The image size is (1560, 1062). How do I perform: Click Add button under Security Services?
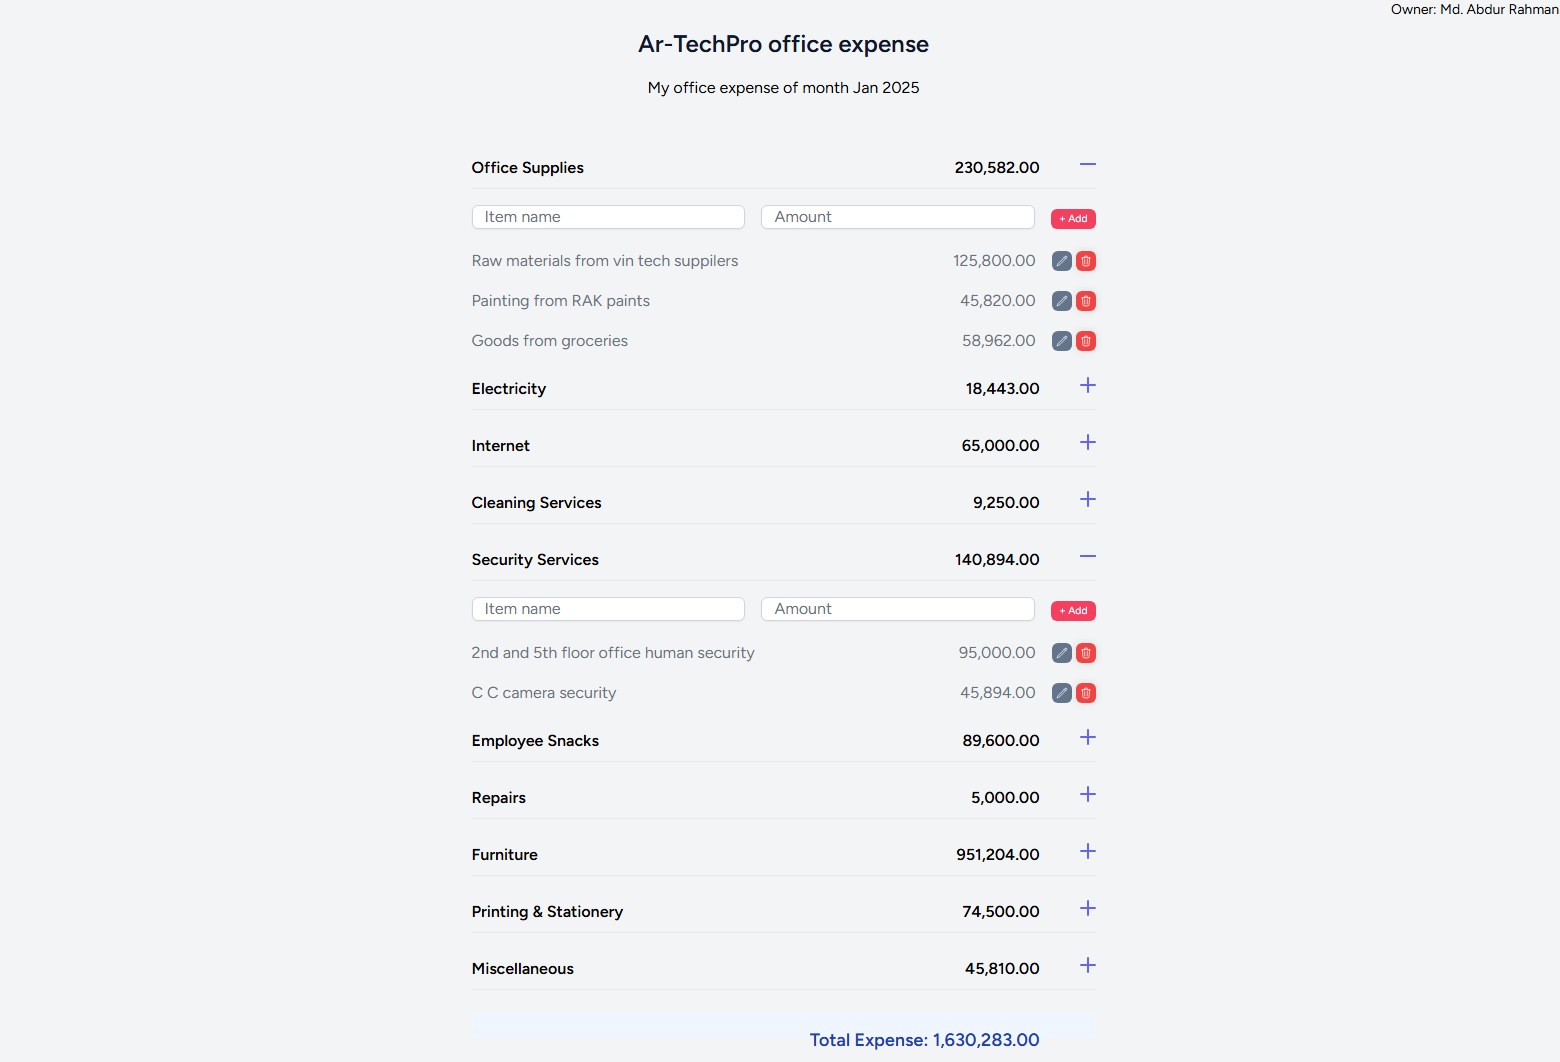(1073, 611)
